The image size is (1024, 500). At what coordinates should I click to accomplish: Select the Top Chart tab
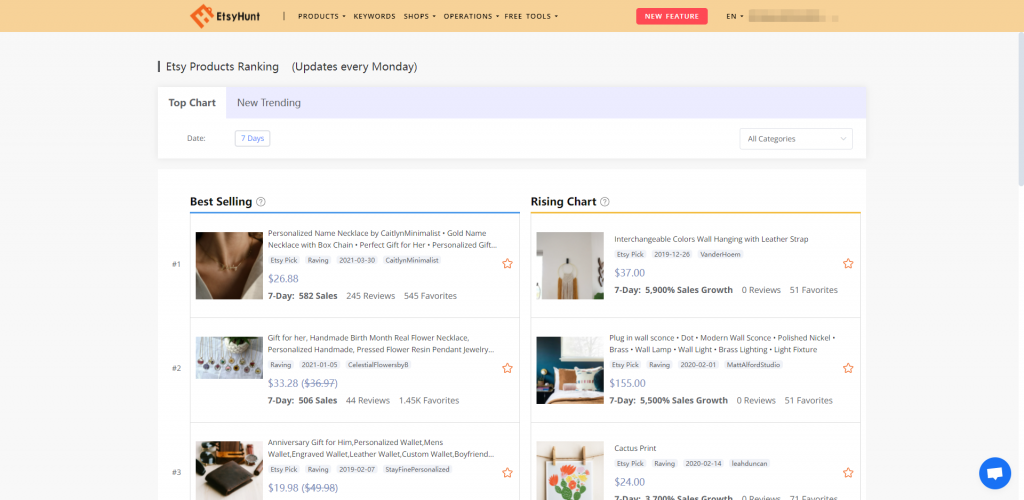[x=192, y=103]
